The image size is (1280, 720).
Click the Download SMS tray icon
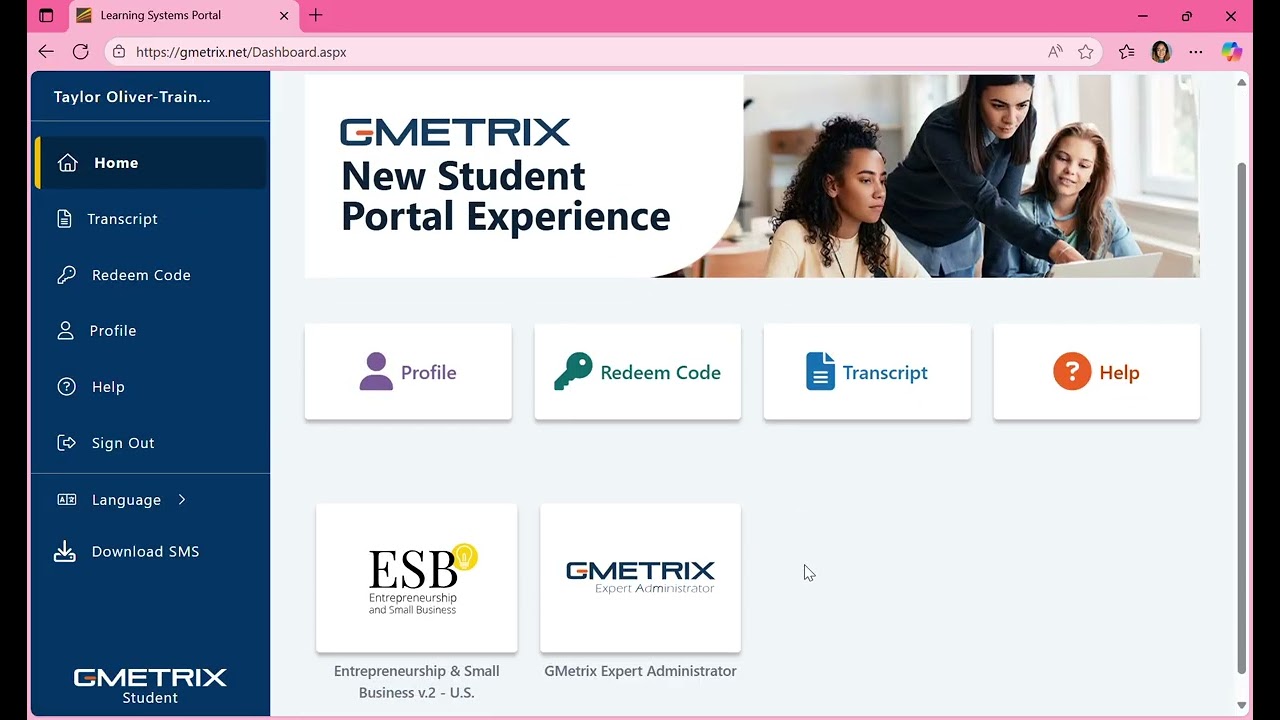pyautogui.click(x=65, y=552)
